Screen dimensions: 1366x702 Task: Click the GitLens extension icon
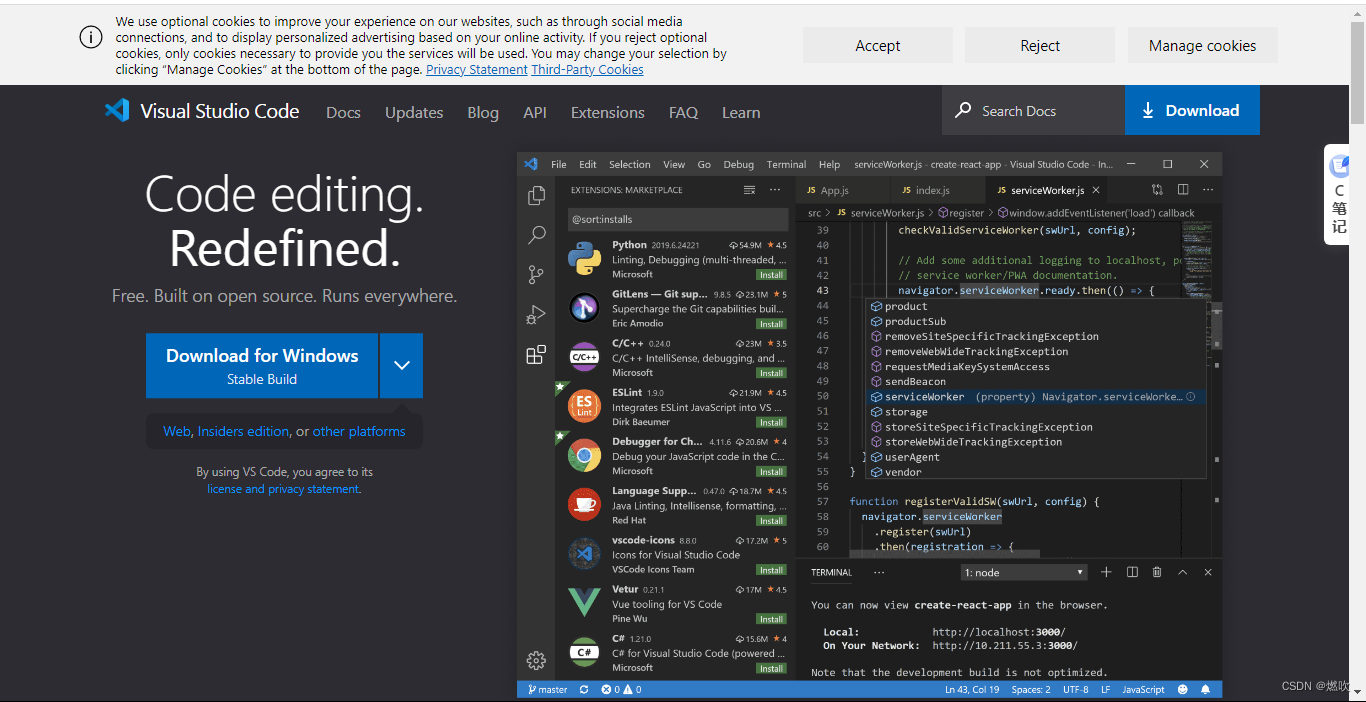click(584, 309)
